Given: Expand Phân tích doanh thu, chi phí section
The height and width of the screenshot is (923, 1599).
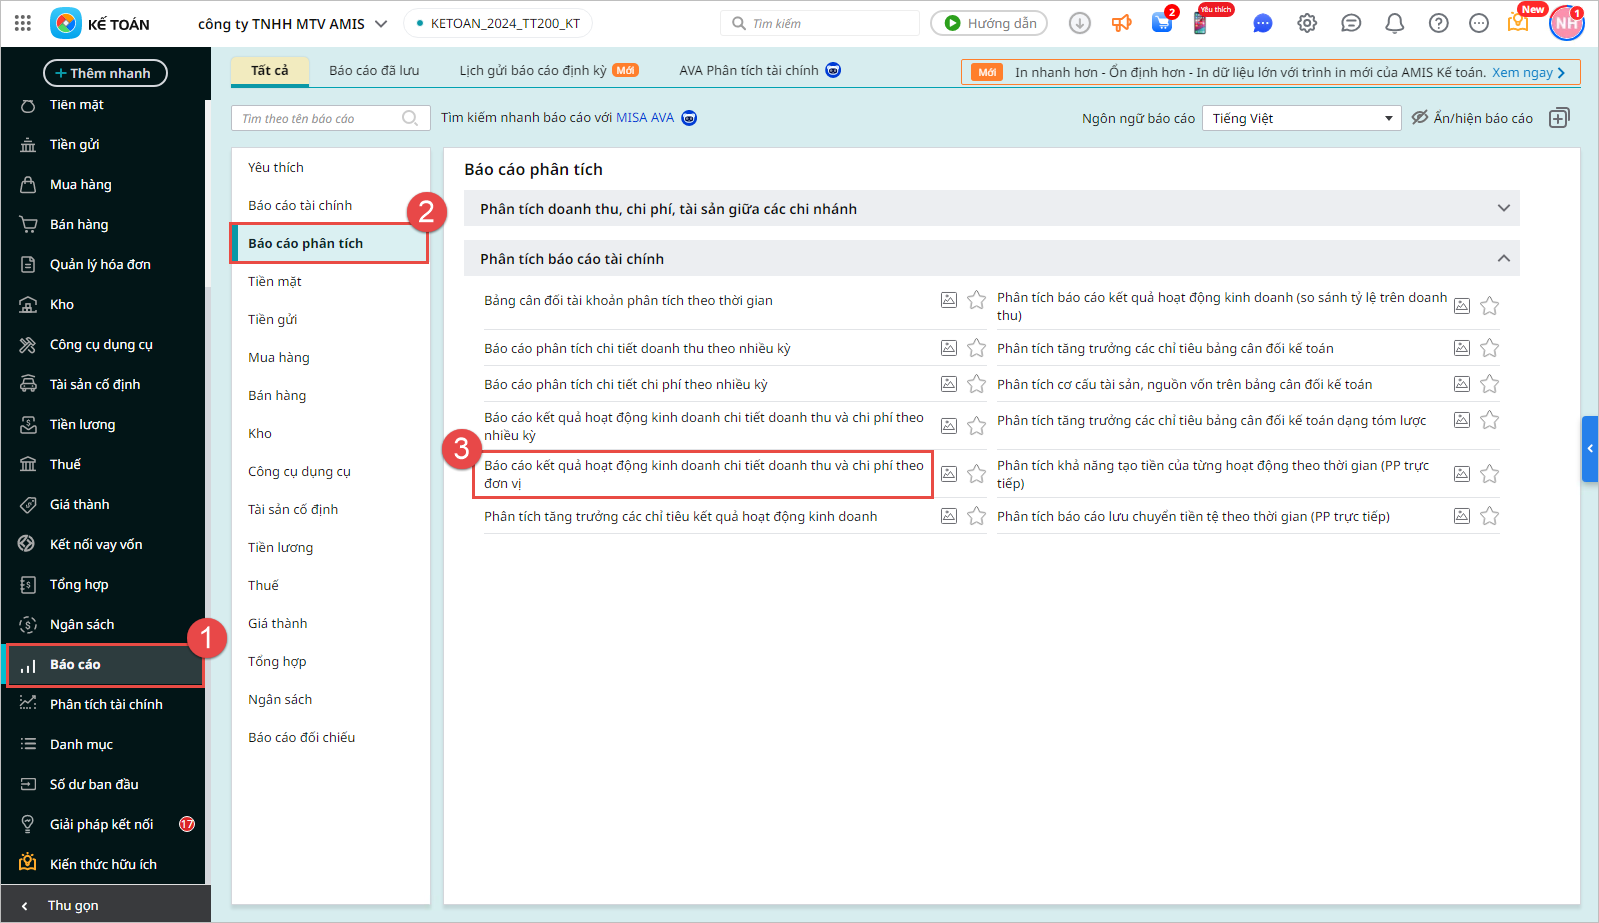Looking at the screenshot, I should point(1503,209).
